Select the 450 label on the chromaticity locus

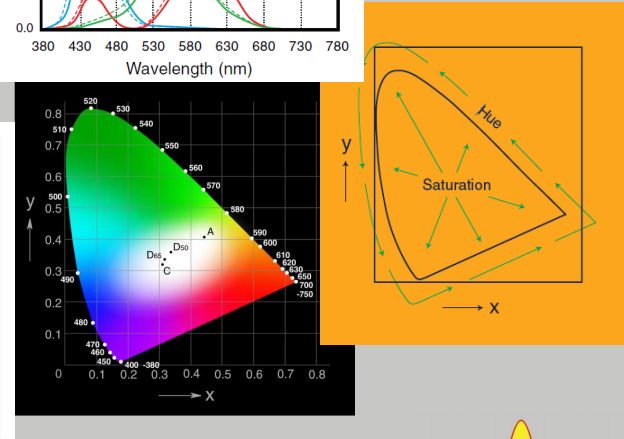click(x=103, y=362)
